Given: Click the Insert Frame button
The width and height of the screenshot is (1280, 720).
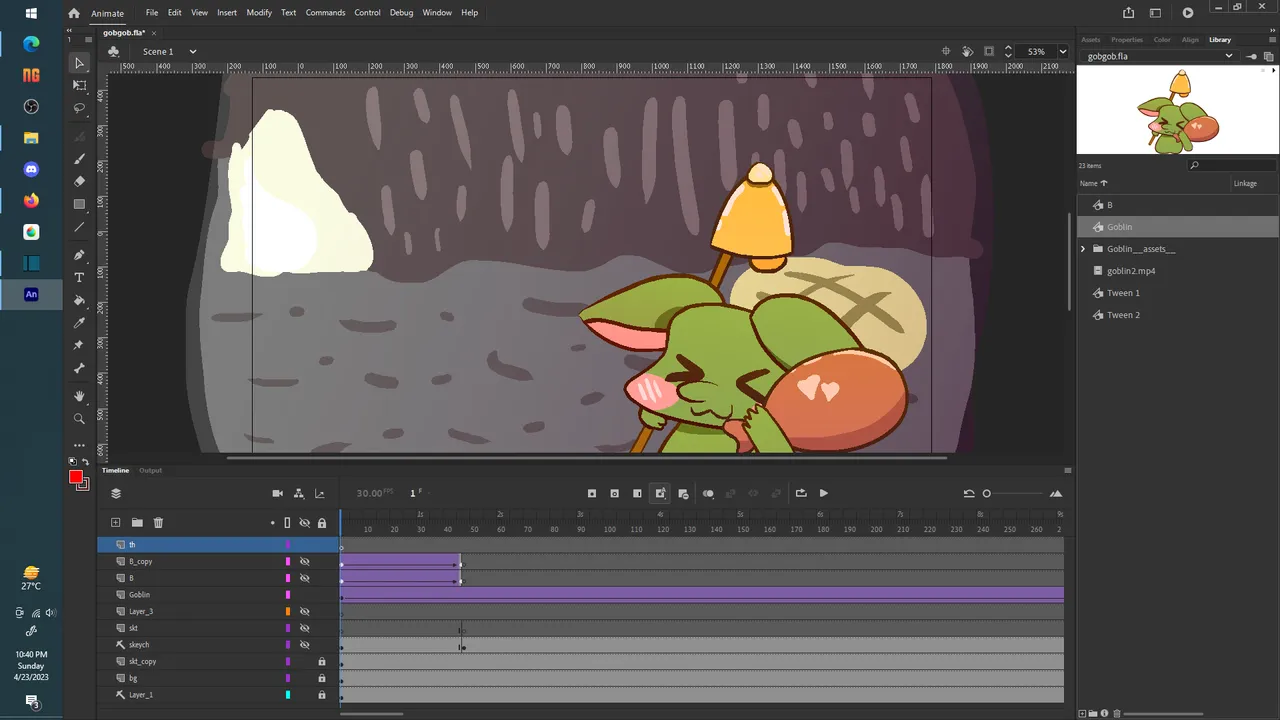Looking at the screenshot, I should coord(637,493).
